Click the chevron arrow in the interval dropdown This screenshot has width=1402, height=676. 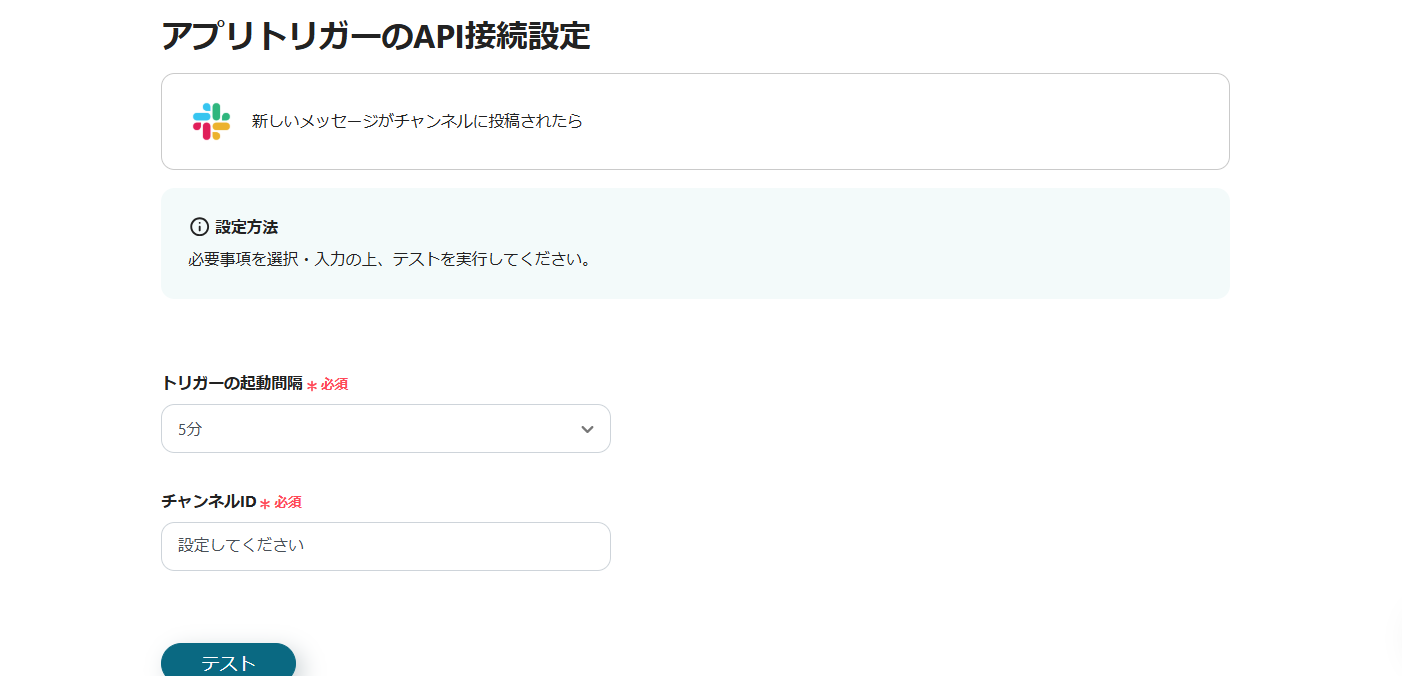pos(587,429)
